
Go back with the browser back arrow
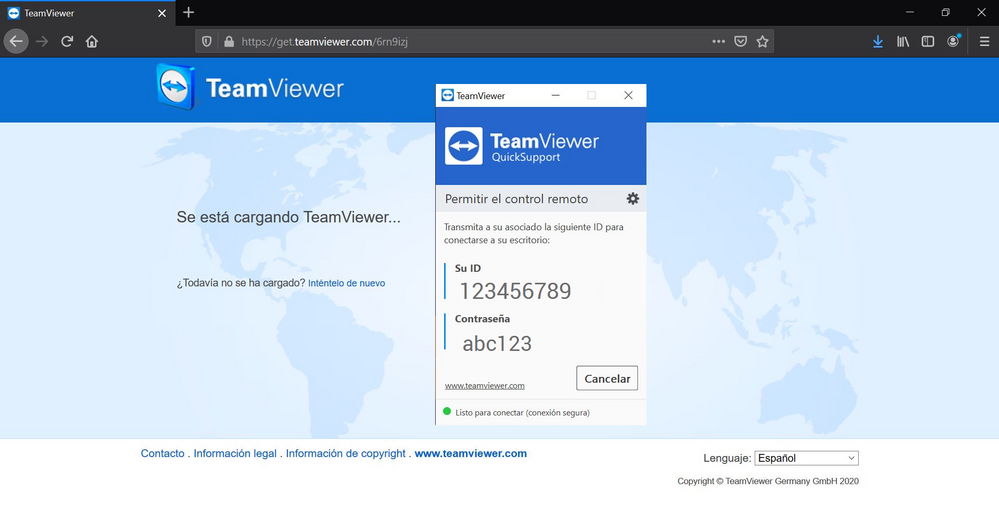(16, 41)
